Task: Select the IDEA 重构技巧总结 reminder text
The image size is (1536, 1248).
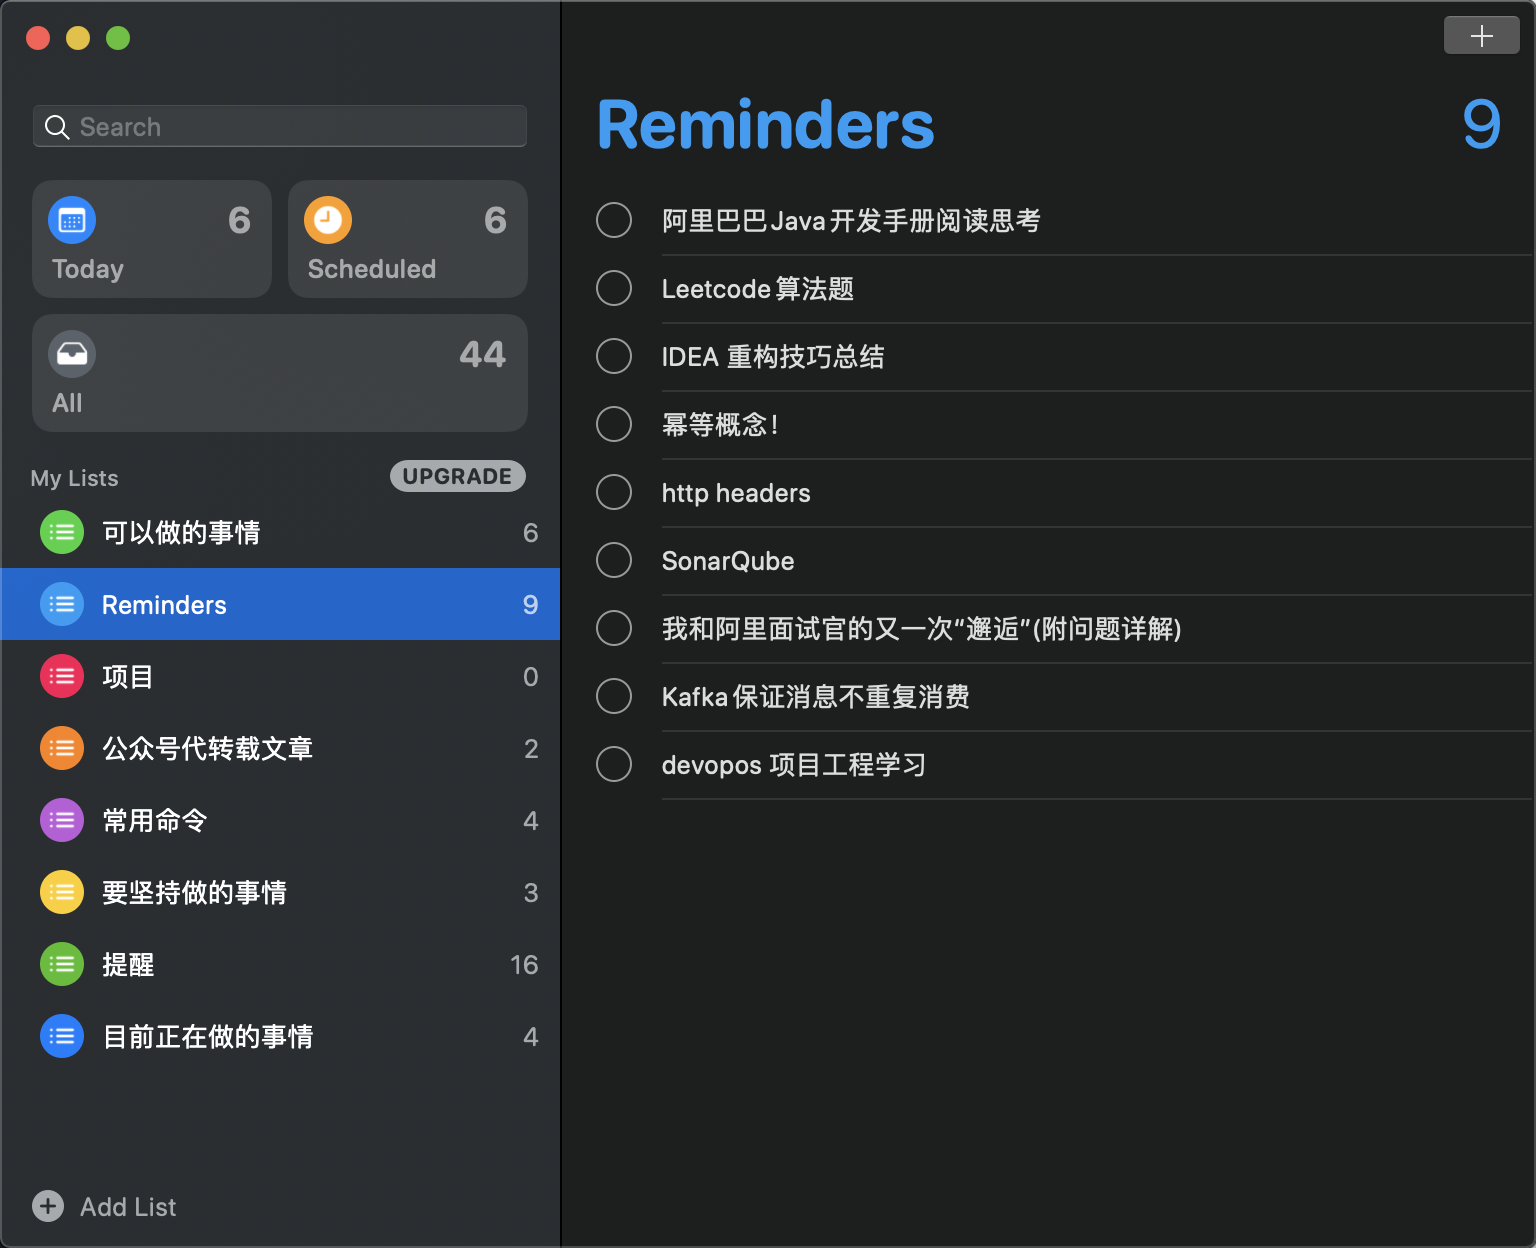Action: click(x=773, y=357)
